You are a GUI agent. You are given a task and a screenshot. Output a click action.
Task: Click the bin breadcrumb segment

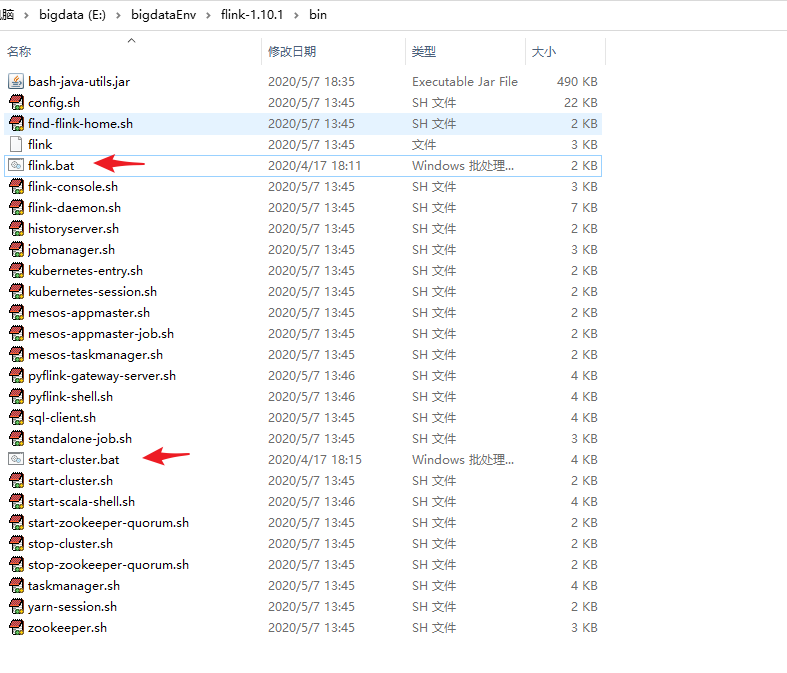(x=318, y=15)
